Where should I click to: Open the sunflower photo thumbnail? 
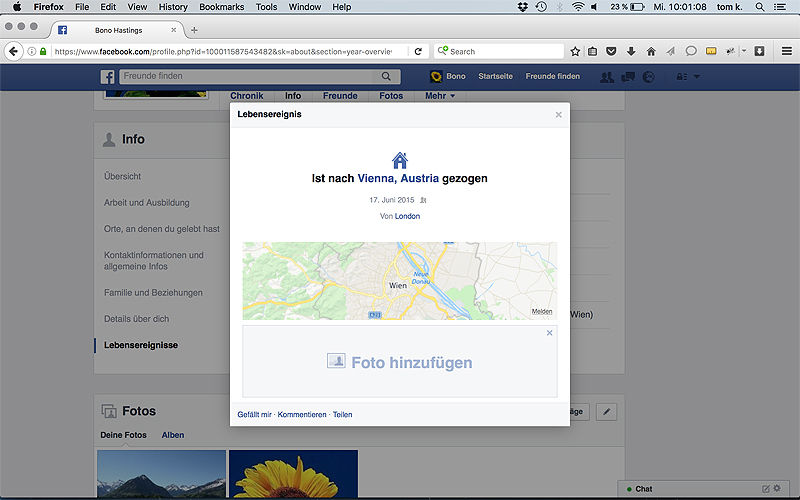(293, 473)
